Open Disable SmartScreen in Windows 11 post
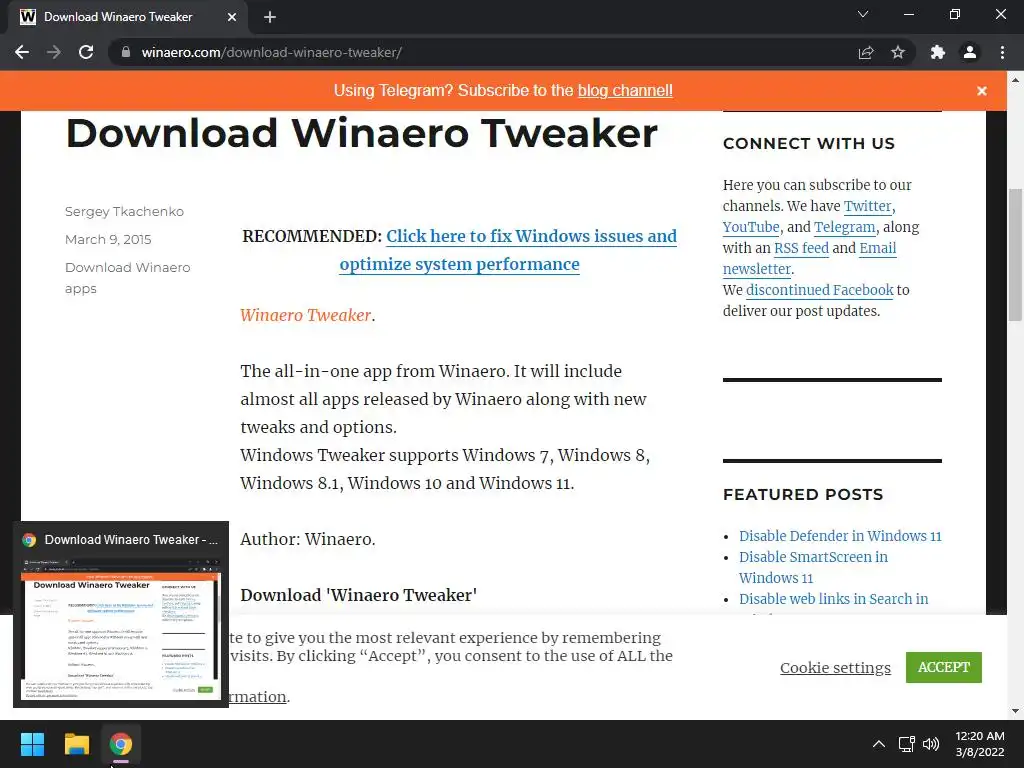Image resolution: width=1024 pixels, height=768 pixels. (x=813, y=568)
